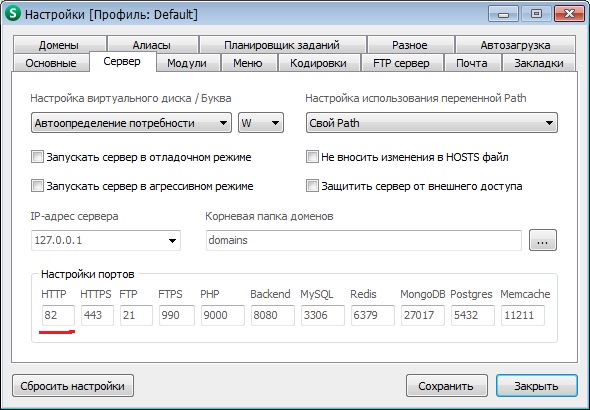
Task: Click the Redis port field with 6379
Action: tap(373, 315)
